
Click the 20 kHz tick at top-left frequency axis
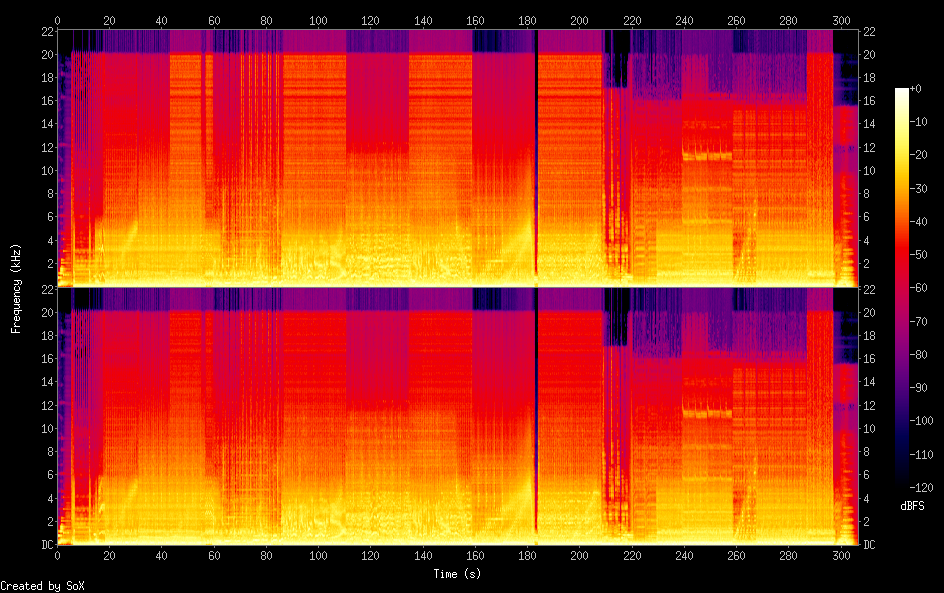pos(46,54)
